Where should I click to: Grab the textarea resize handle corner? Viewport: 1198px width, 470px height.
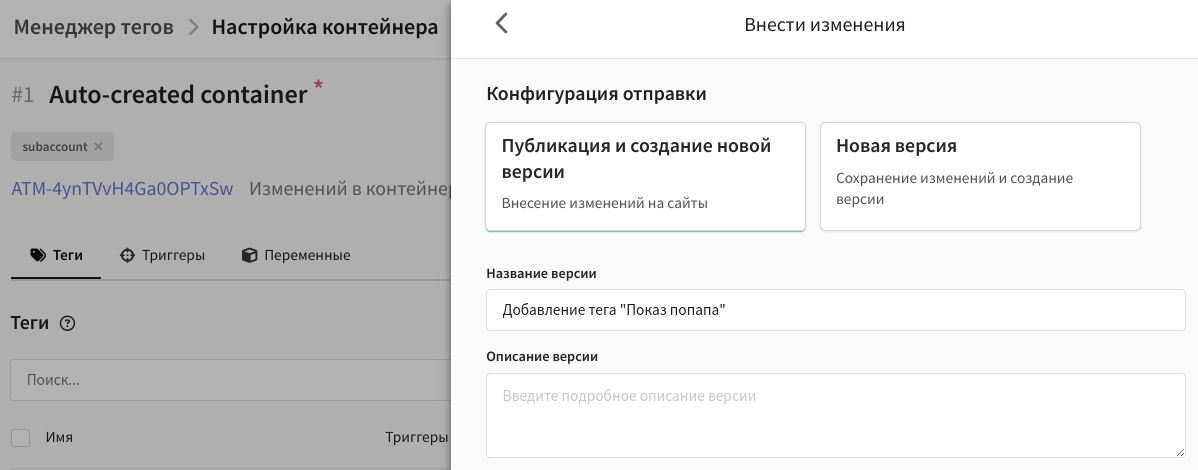coord(1179,452)
